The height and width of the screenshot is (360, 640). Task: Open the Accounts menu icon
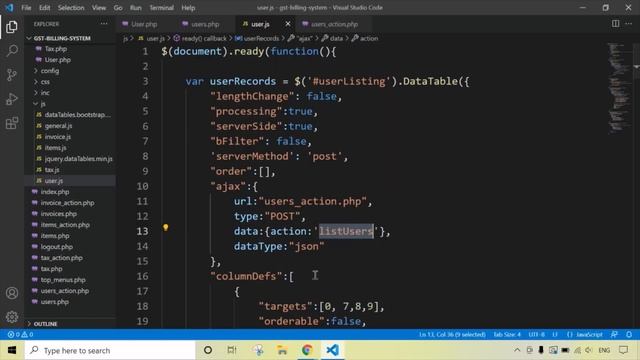(x=12, y=293)
